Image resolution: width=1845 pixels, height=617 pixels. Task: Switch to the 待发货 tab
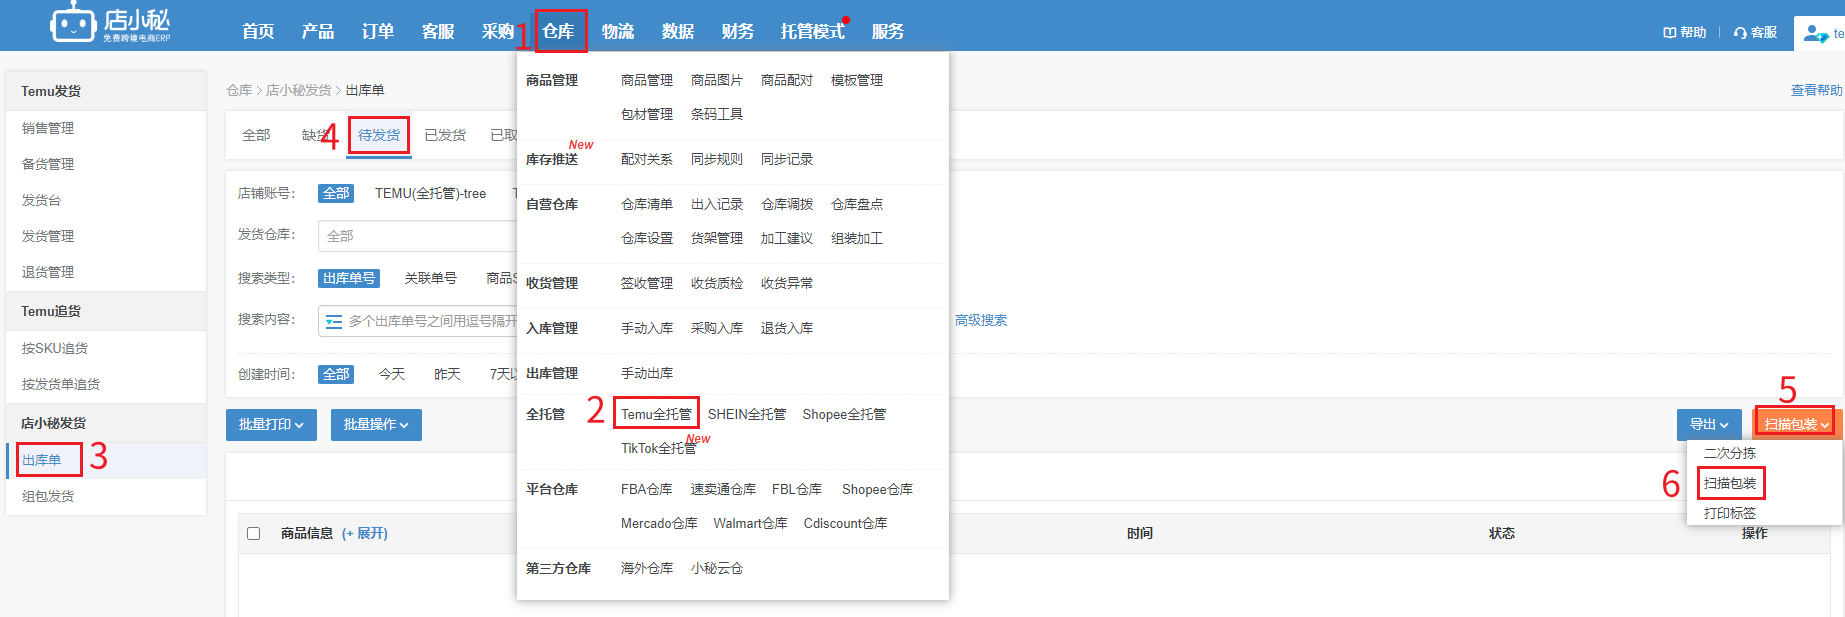(379, 135)
